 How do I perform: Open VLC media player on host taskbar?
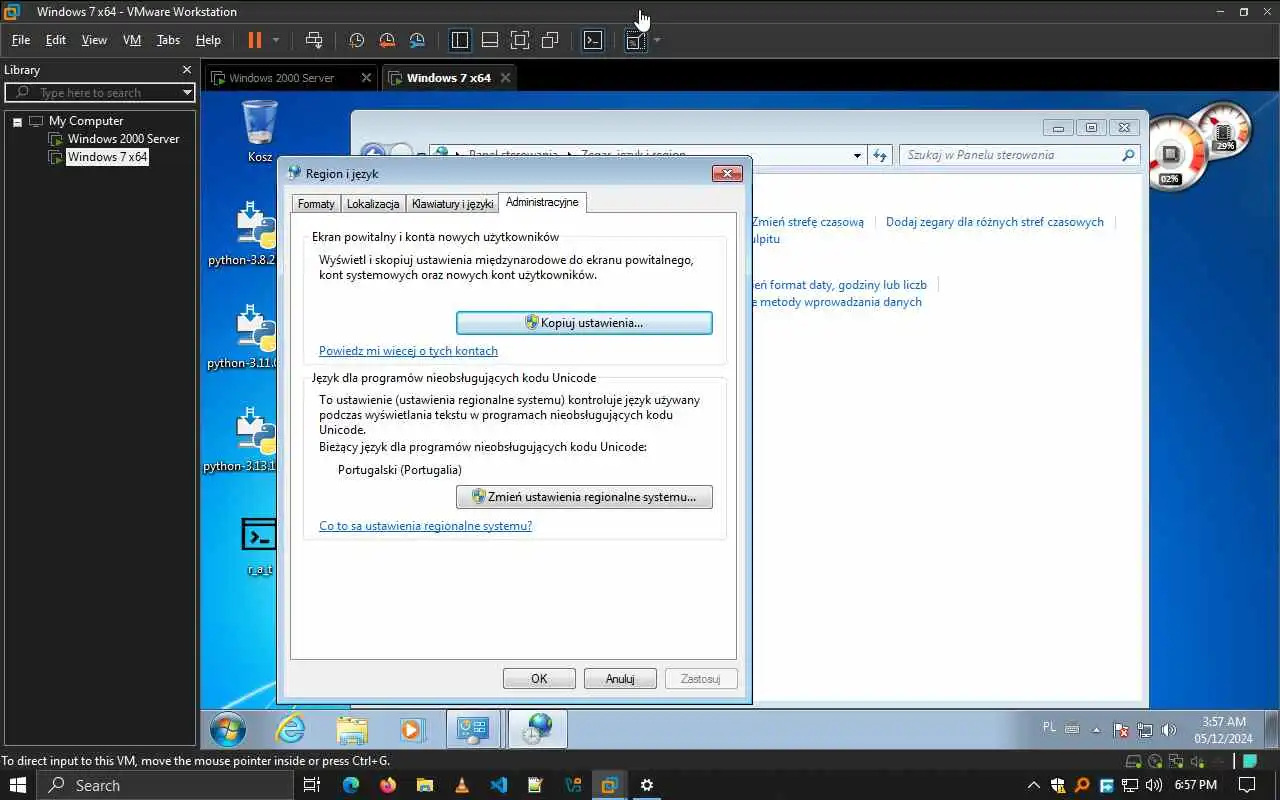coord(461,785)
